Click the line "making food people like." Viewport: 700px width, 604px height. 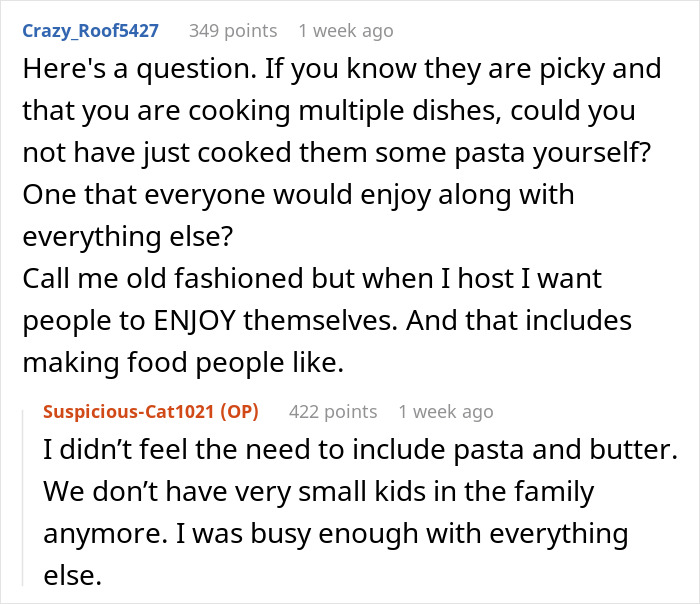click(x=183, y=366)
